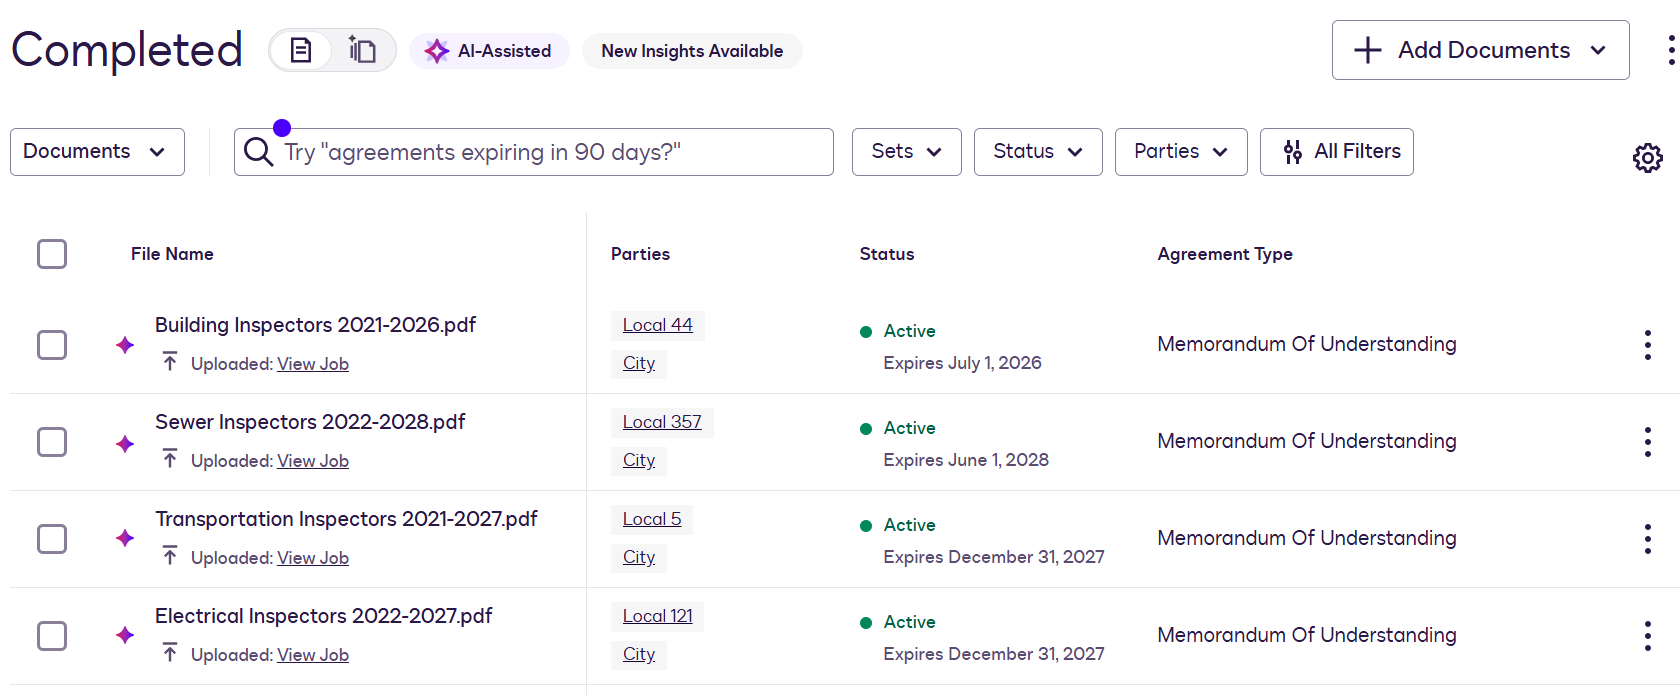Click the plus icon in Add Documents
The image size is (1680, 695).
pos(1367,50)
